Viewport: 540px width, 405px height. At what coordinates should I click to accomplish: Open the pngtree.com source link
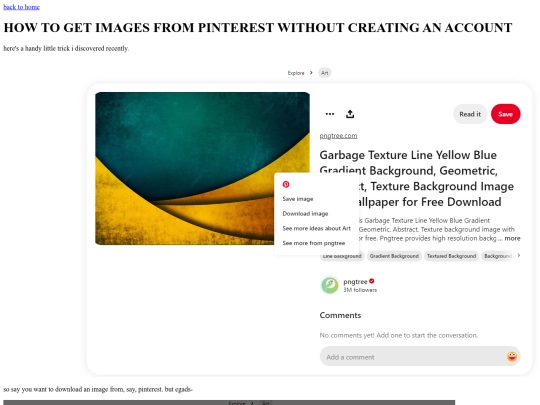point(338,136)
